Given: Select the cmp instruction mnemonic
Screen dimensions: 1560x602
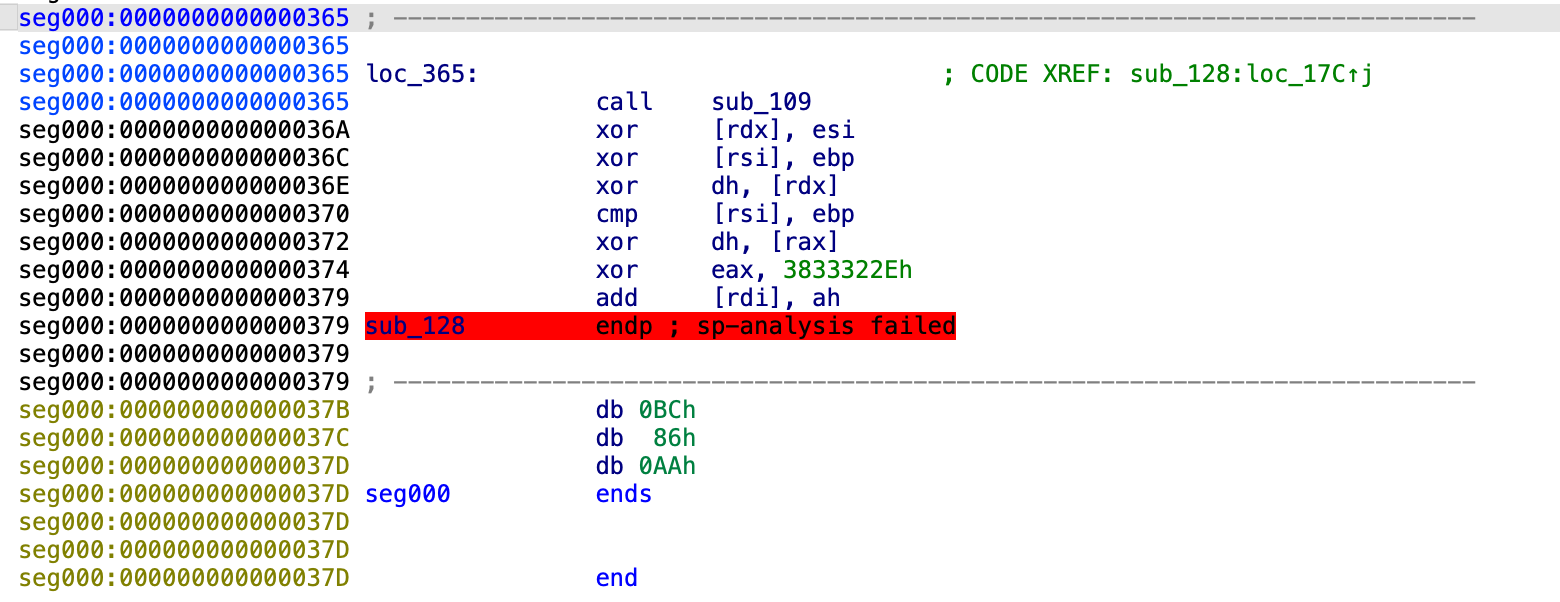Looking at the screenshot, I should tap(616, 214).
